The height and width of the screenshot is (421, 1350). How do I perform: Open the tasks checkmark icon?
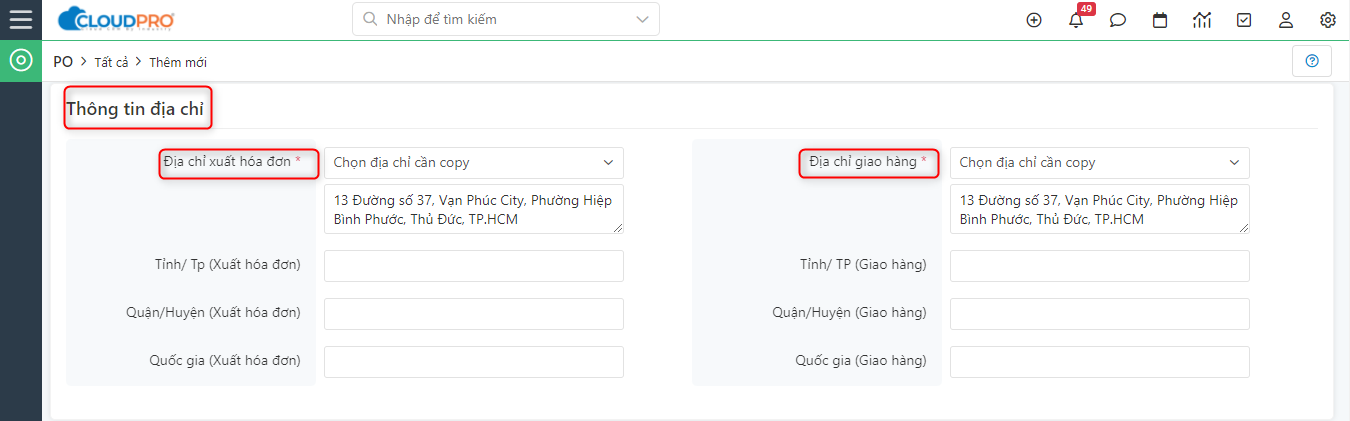(x=1244, y=20)
